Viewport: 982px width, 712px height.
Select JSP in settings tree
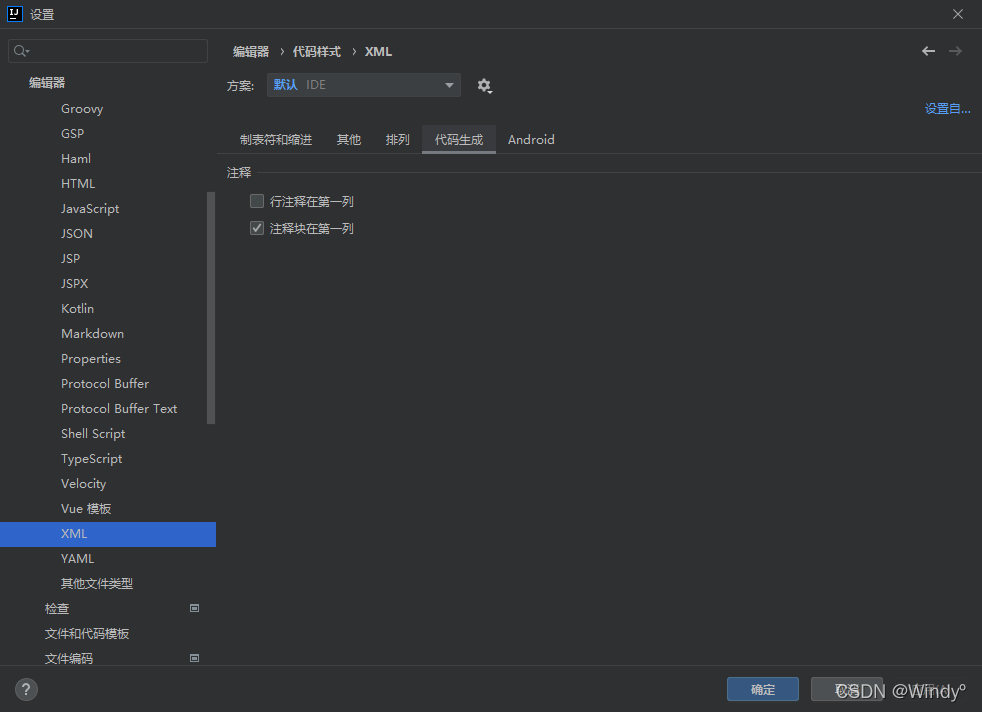click(70, 259)
